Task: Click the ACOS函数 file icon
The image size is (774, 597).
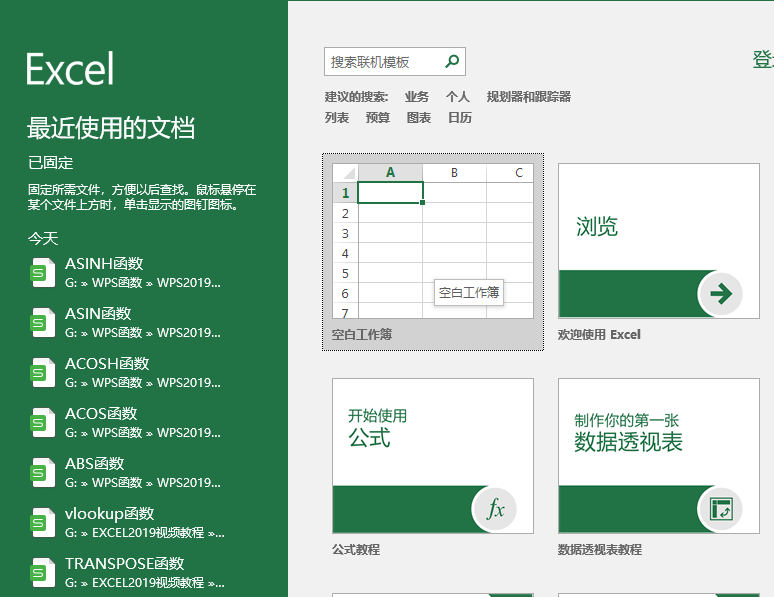Action: [x=43, y=422]
